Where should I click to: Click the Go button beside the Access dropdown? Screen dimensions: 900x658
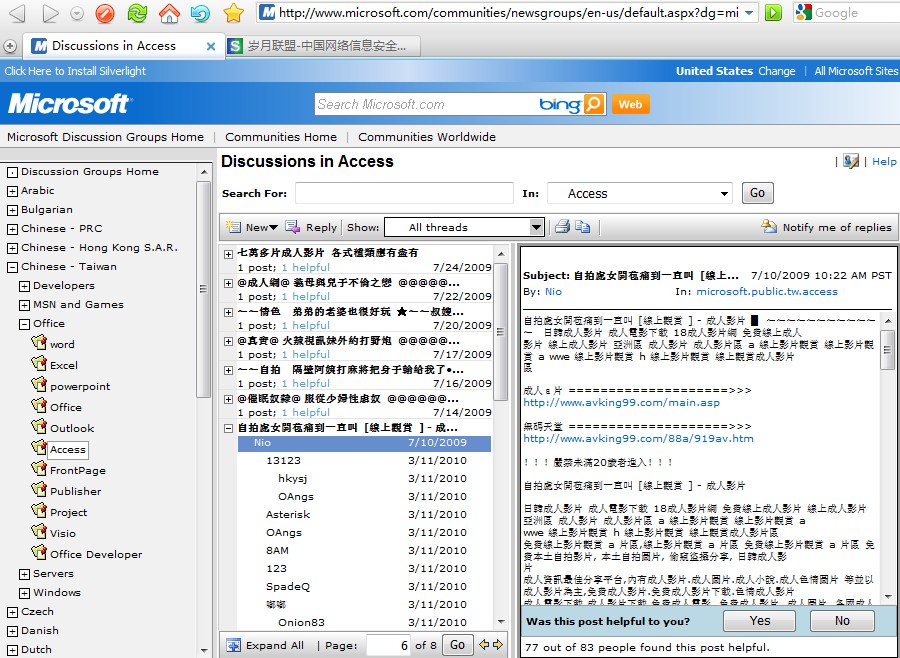(757, 193)
